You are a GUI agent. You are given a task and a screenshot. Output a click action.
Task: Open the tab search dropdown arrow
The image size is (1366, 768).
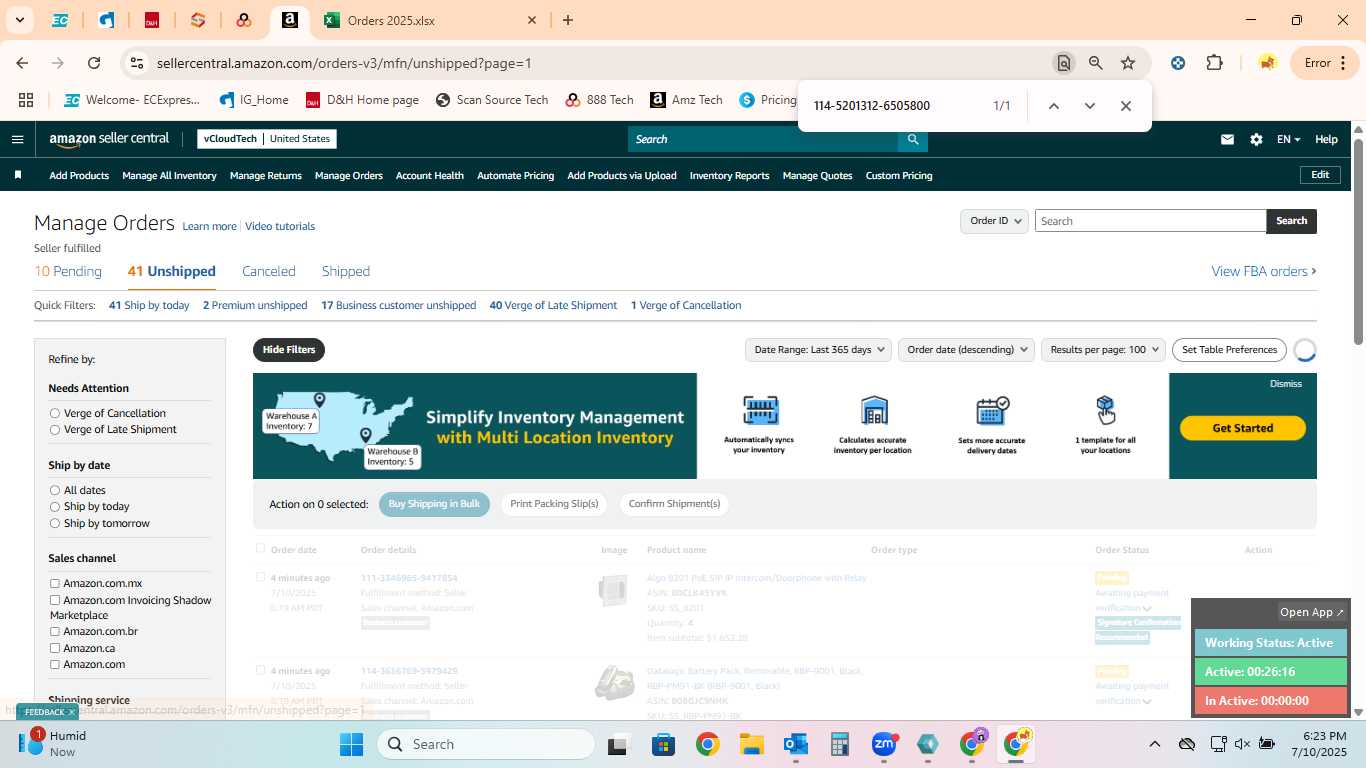click(19, 20)
